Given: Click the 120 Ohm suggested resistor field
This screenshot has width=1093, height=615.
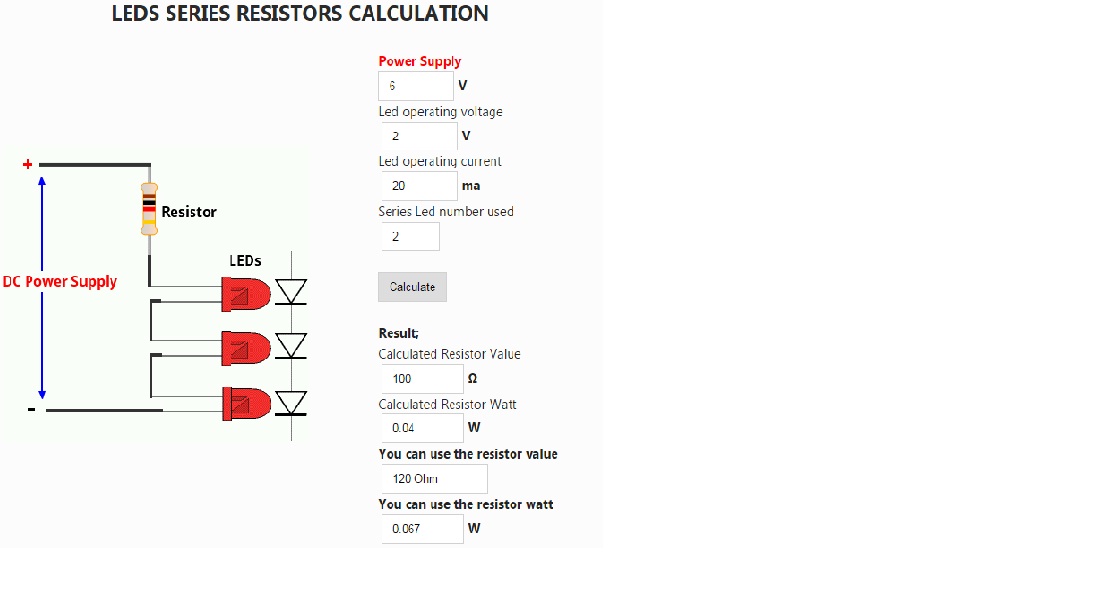Looking at the screenshot, I should pyautogui.click(x=434, y=479).
